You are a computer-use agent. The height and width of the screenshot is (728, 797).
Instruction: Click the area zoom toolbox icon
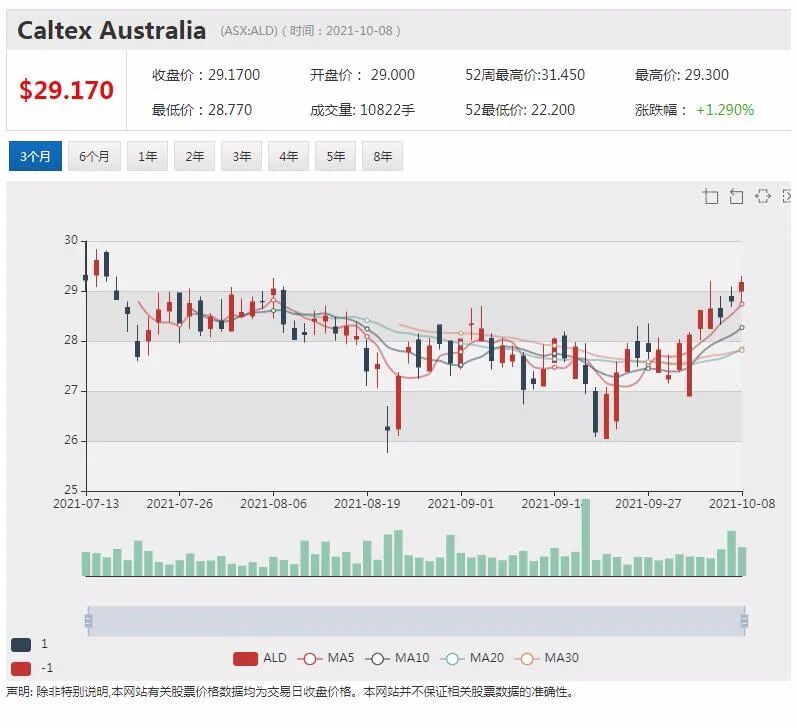coord(710,196)
